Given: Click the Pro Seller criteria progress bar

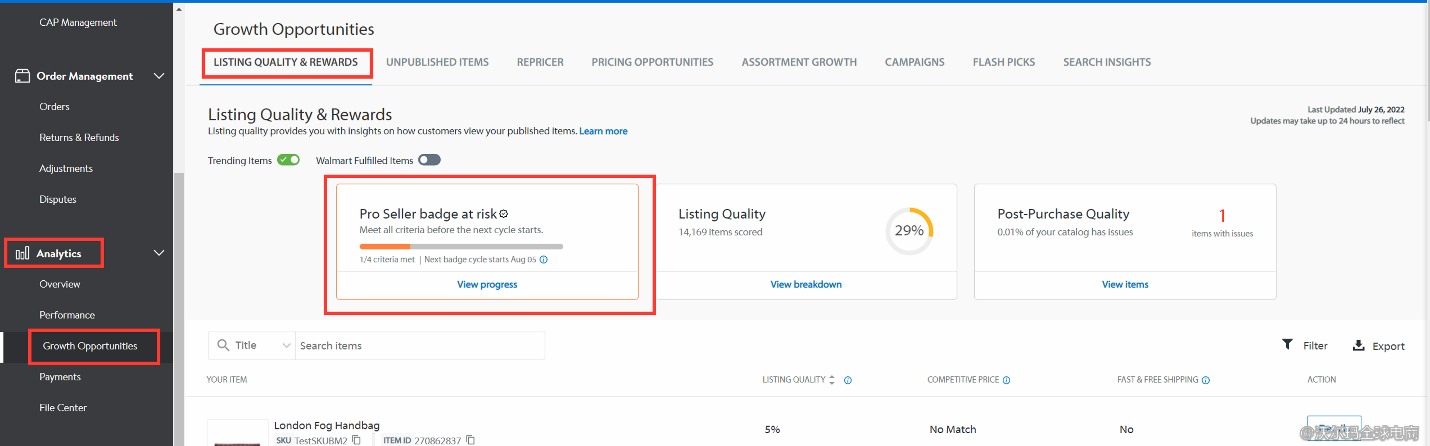Looking at the screenshot, I should click(461, 246).
